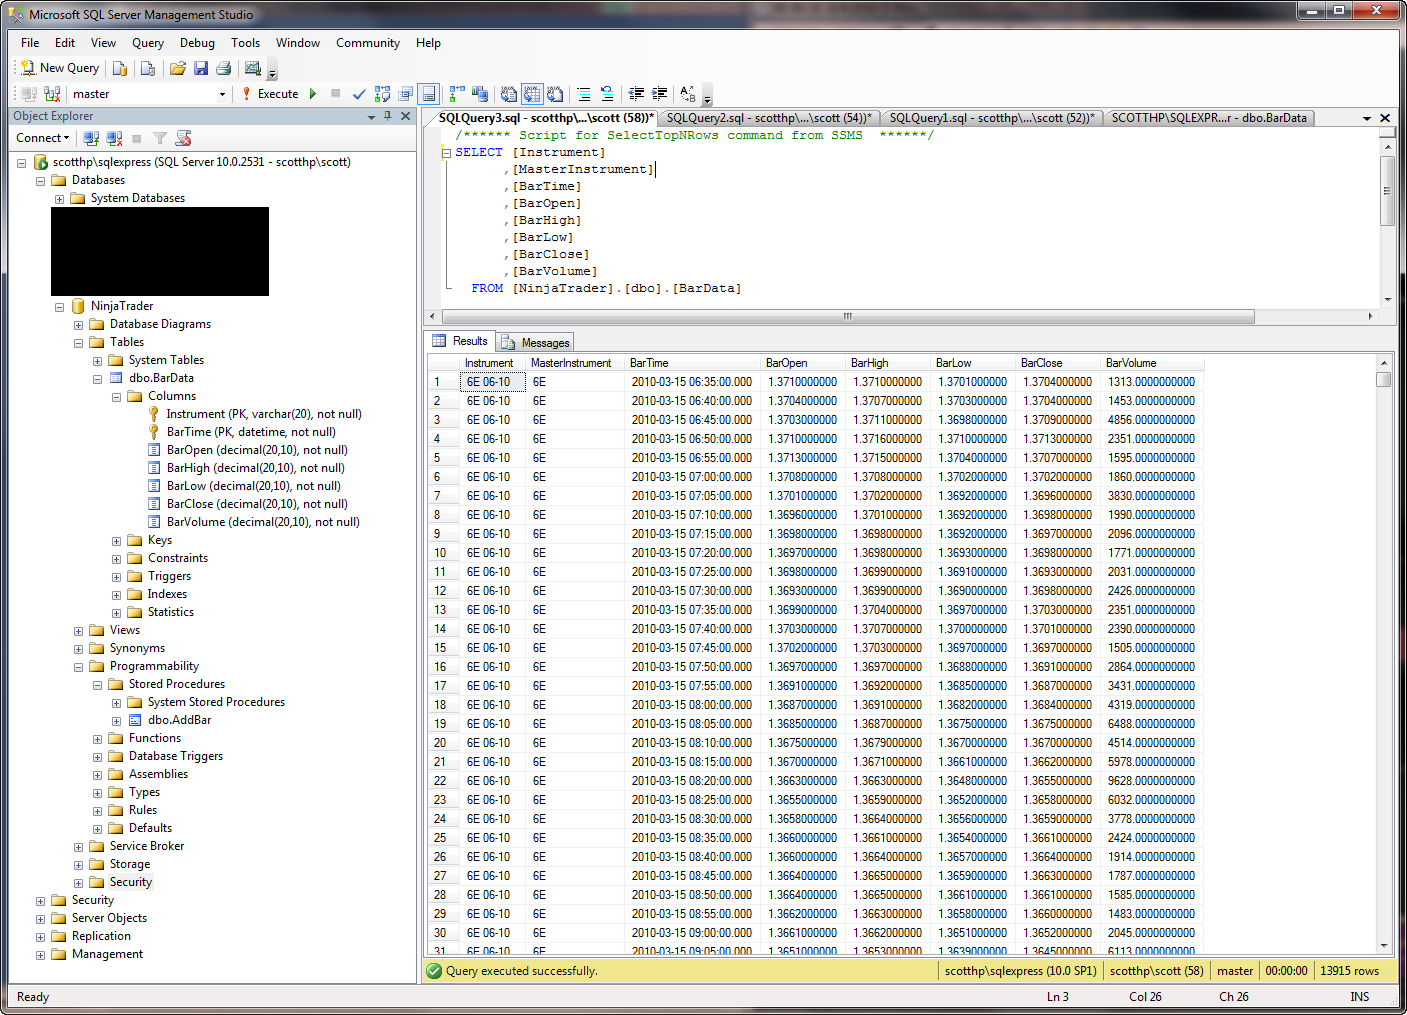Select the Security folder under NinjaTrader

tap(131, 883)
